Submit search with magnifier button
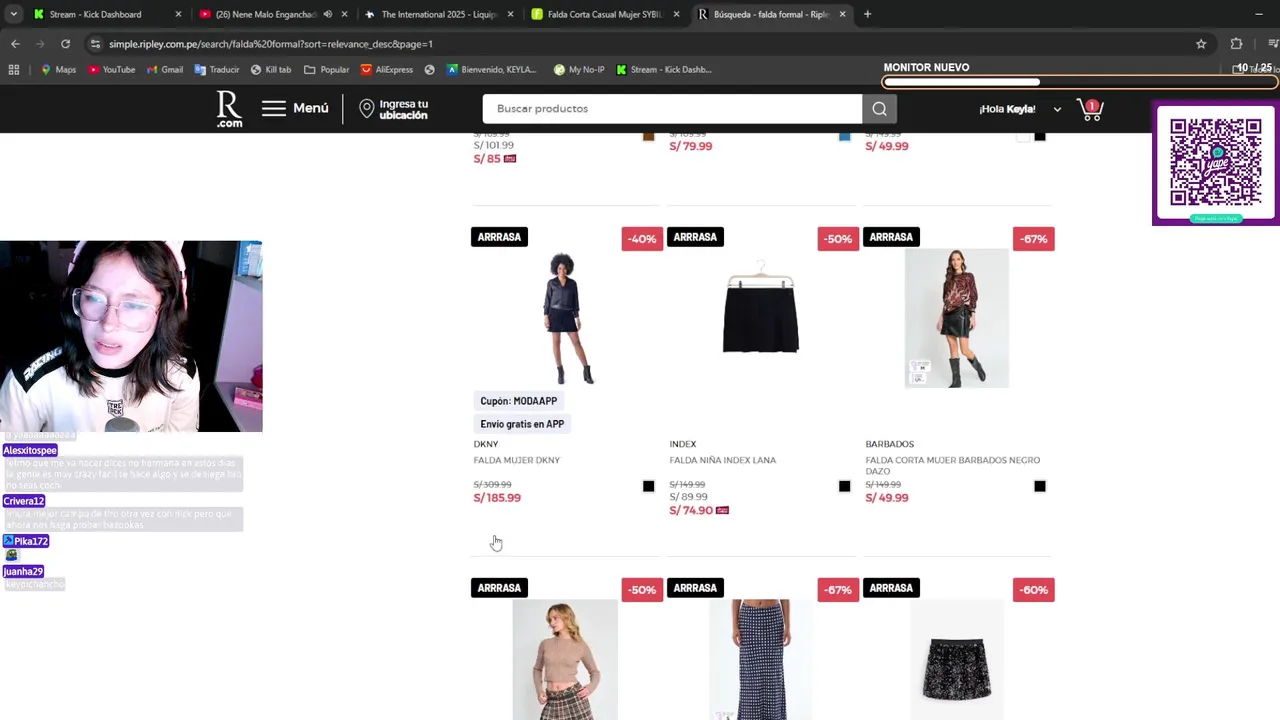This screenshot has width=1280, height=720. point(879,108)
